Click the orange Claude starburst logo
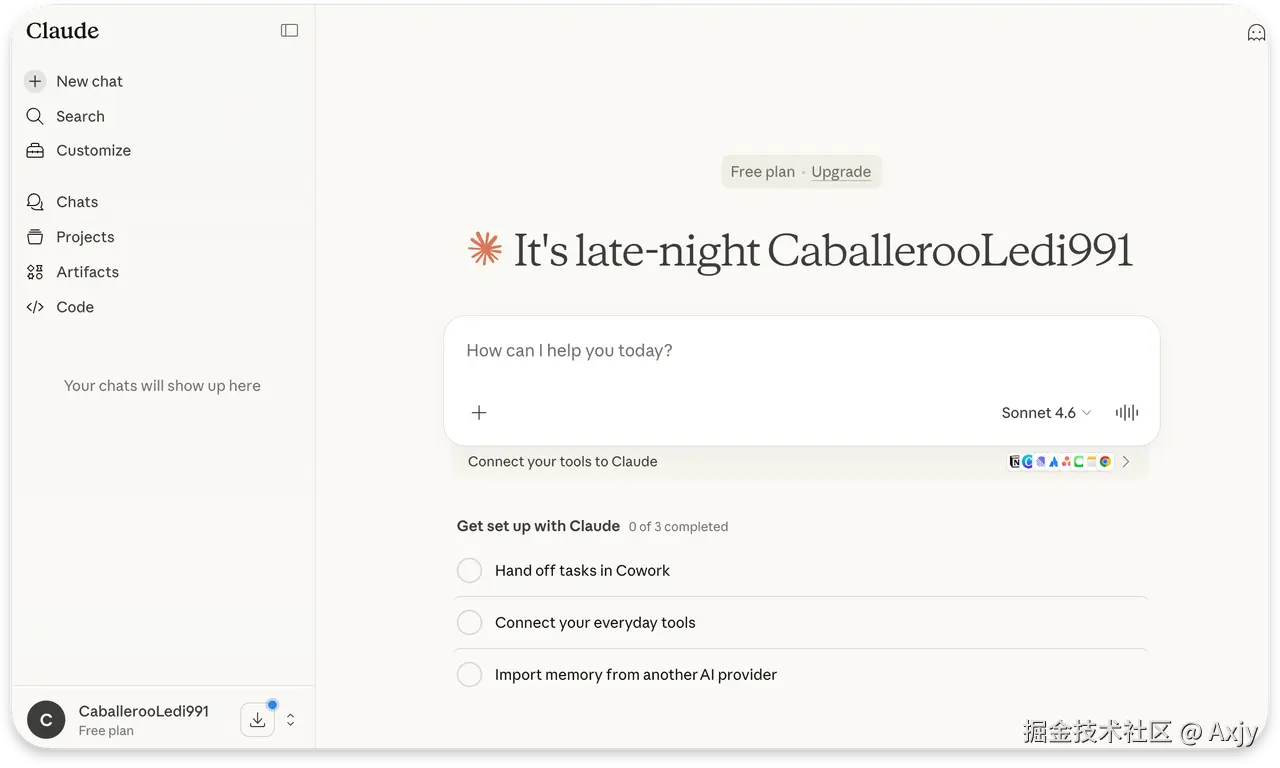 point(485,249)
